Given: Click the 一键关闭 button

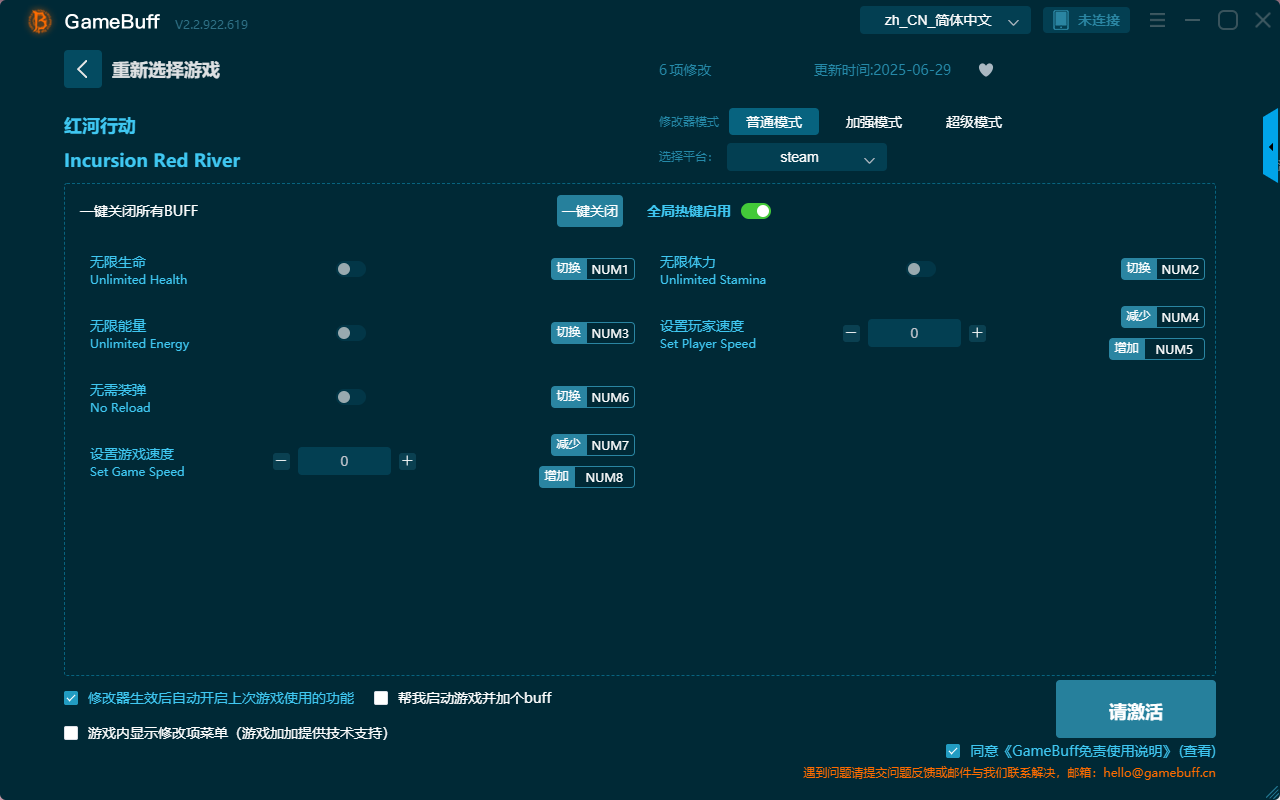Looking at the screenshot, I should pos(589,211).
